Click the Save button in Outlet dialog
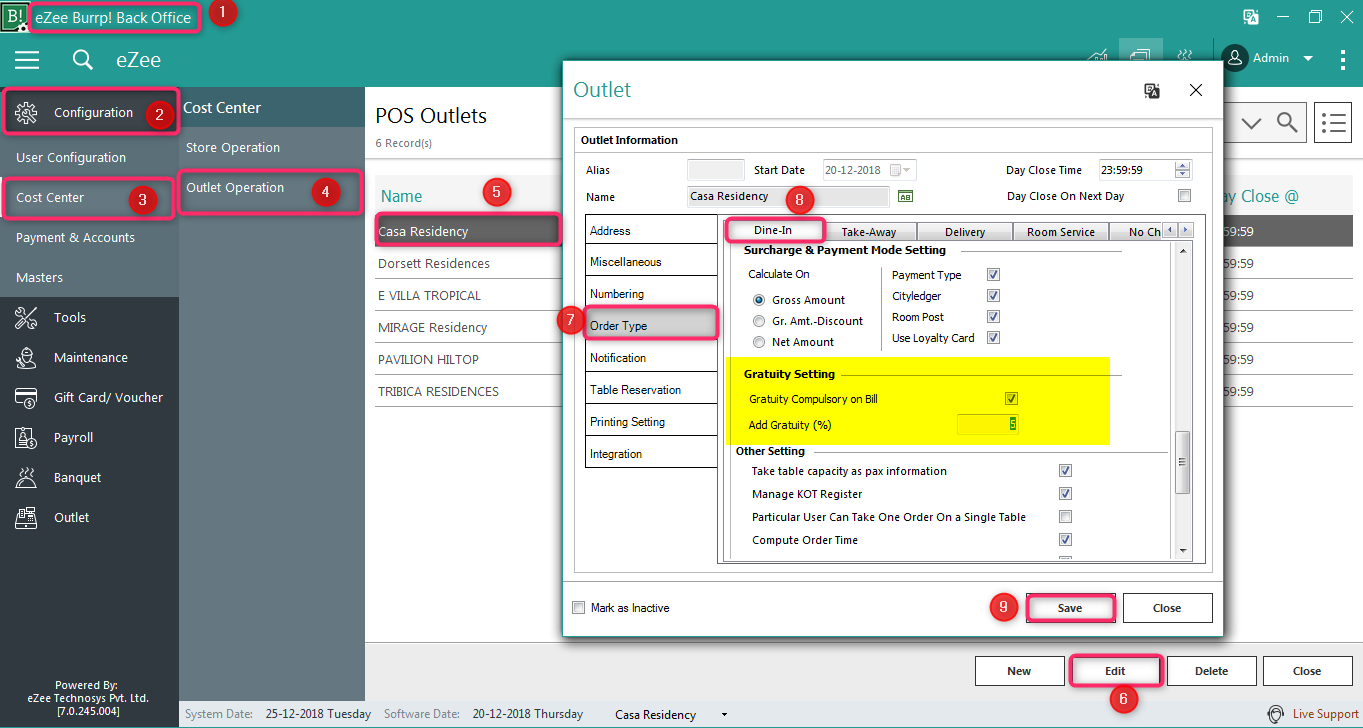 coord(1070,608)
